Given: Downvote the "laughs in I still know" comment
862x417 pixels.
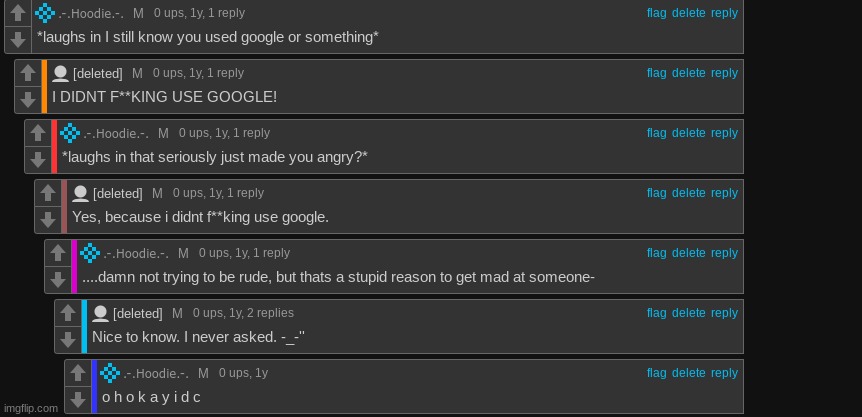Looking at the screenshot, I should coord(18,40).
